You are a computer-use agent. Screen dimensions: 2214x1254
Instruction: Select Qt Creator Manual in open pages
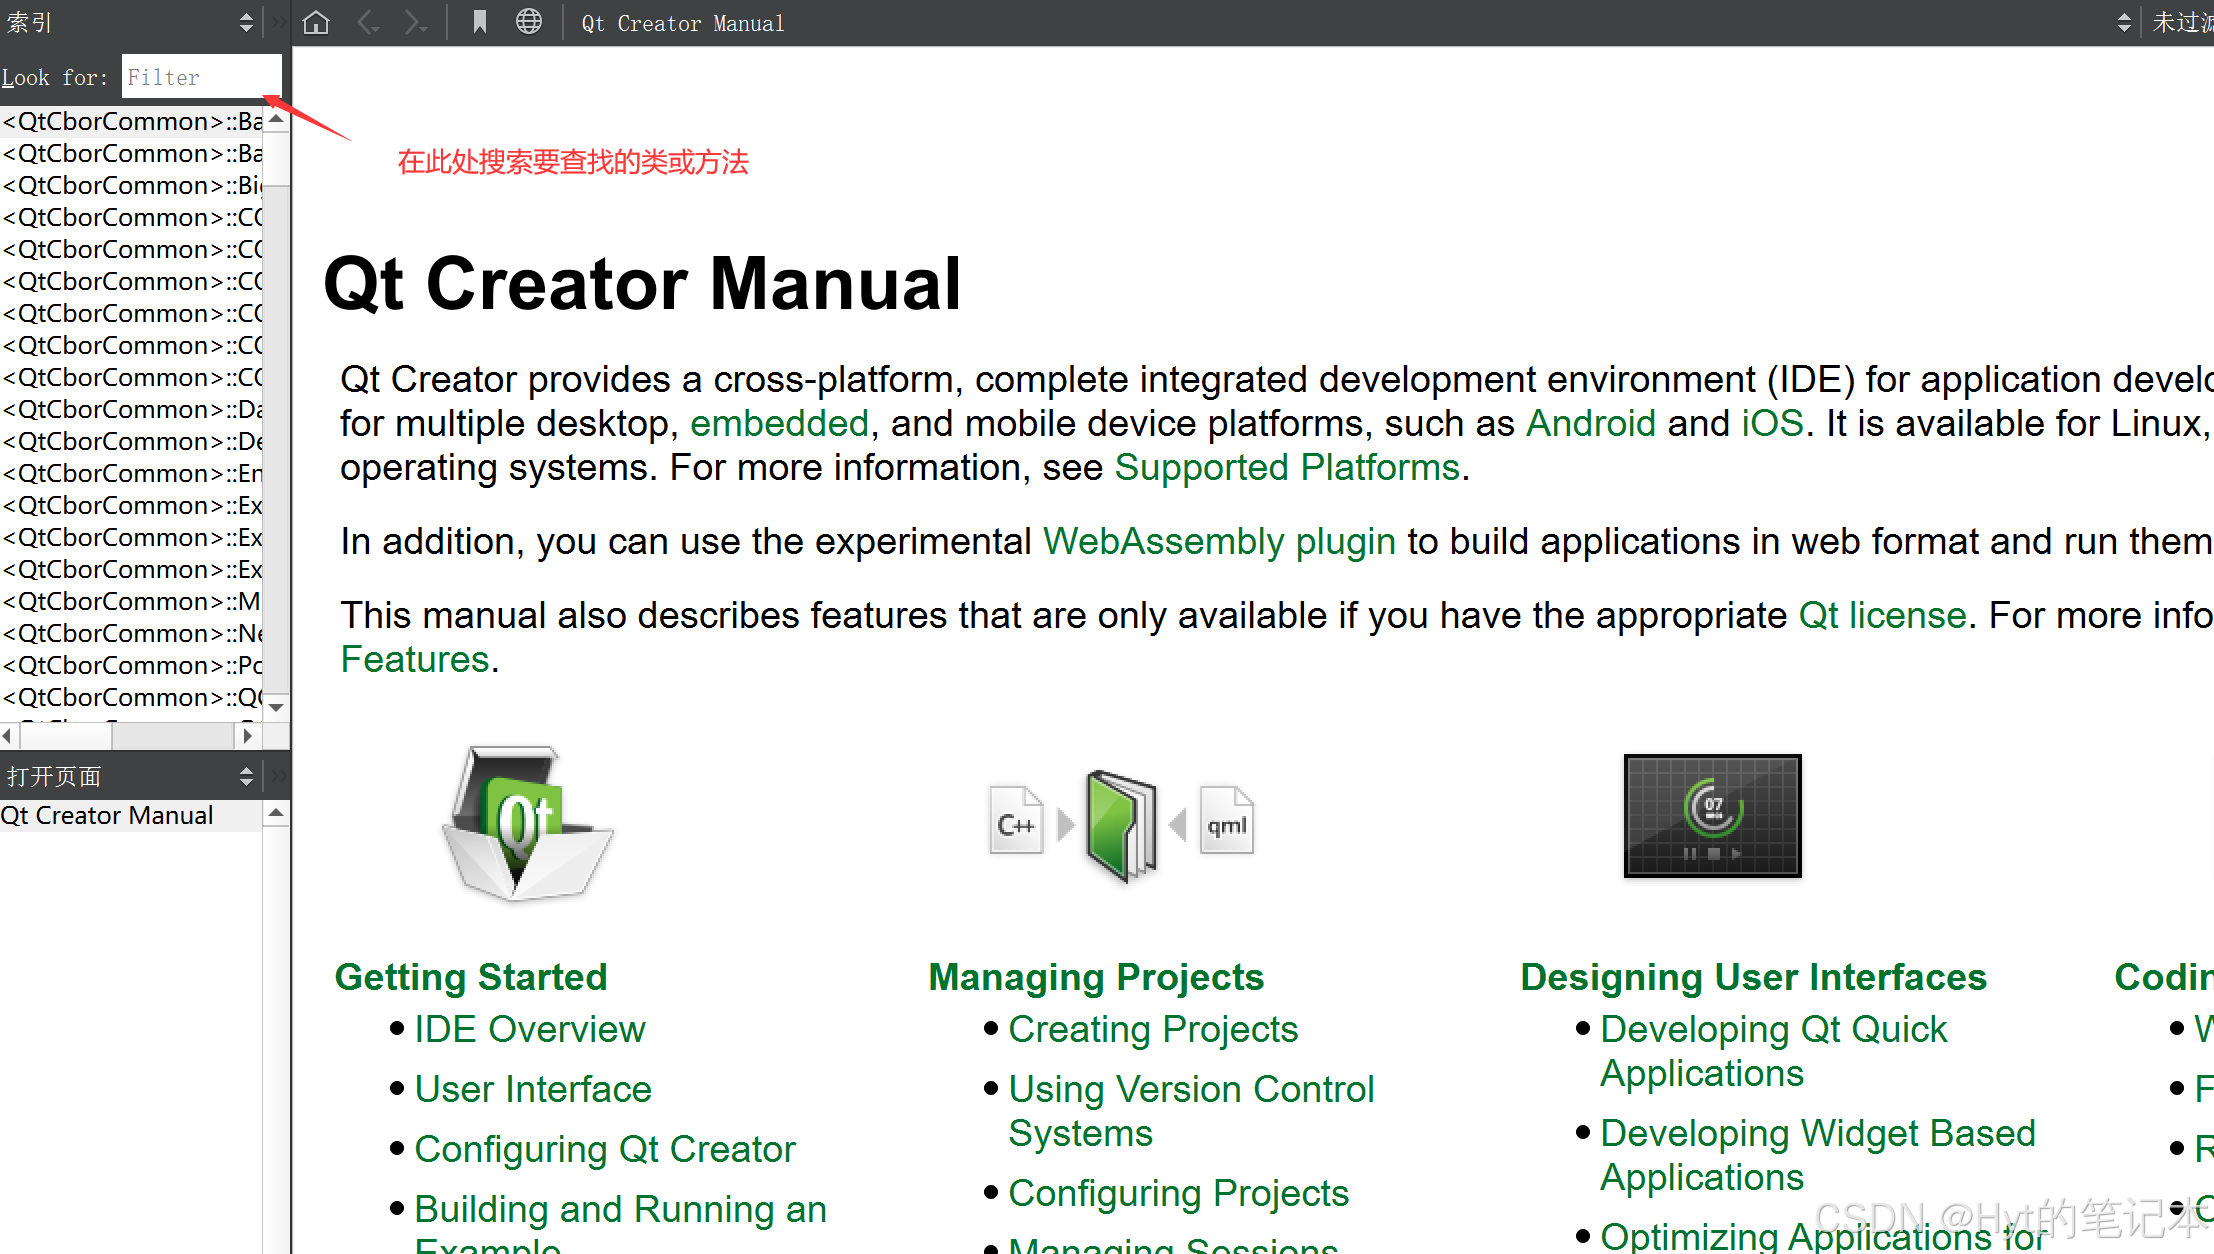107,815
